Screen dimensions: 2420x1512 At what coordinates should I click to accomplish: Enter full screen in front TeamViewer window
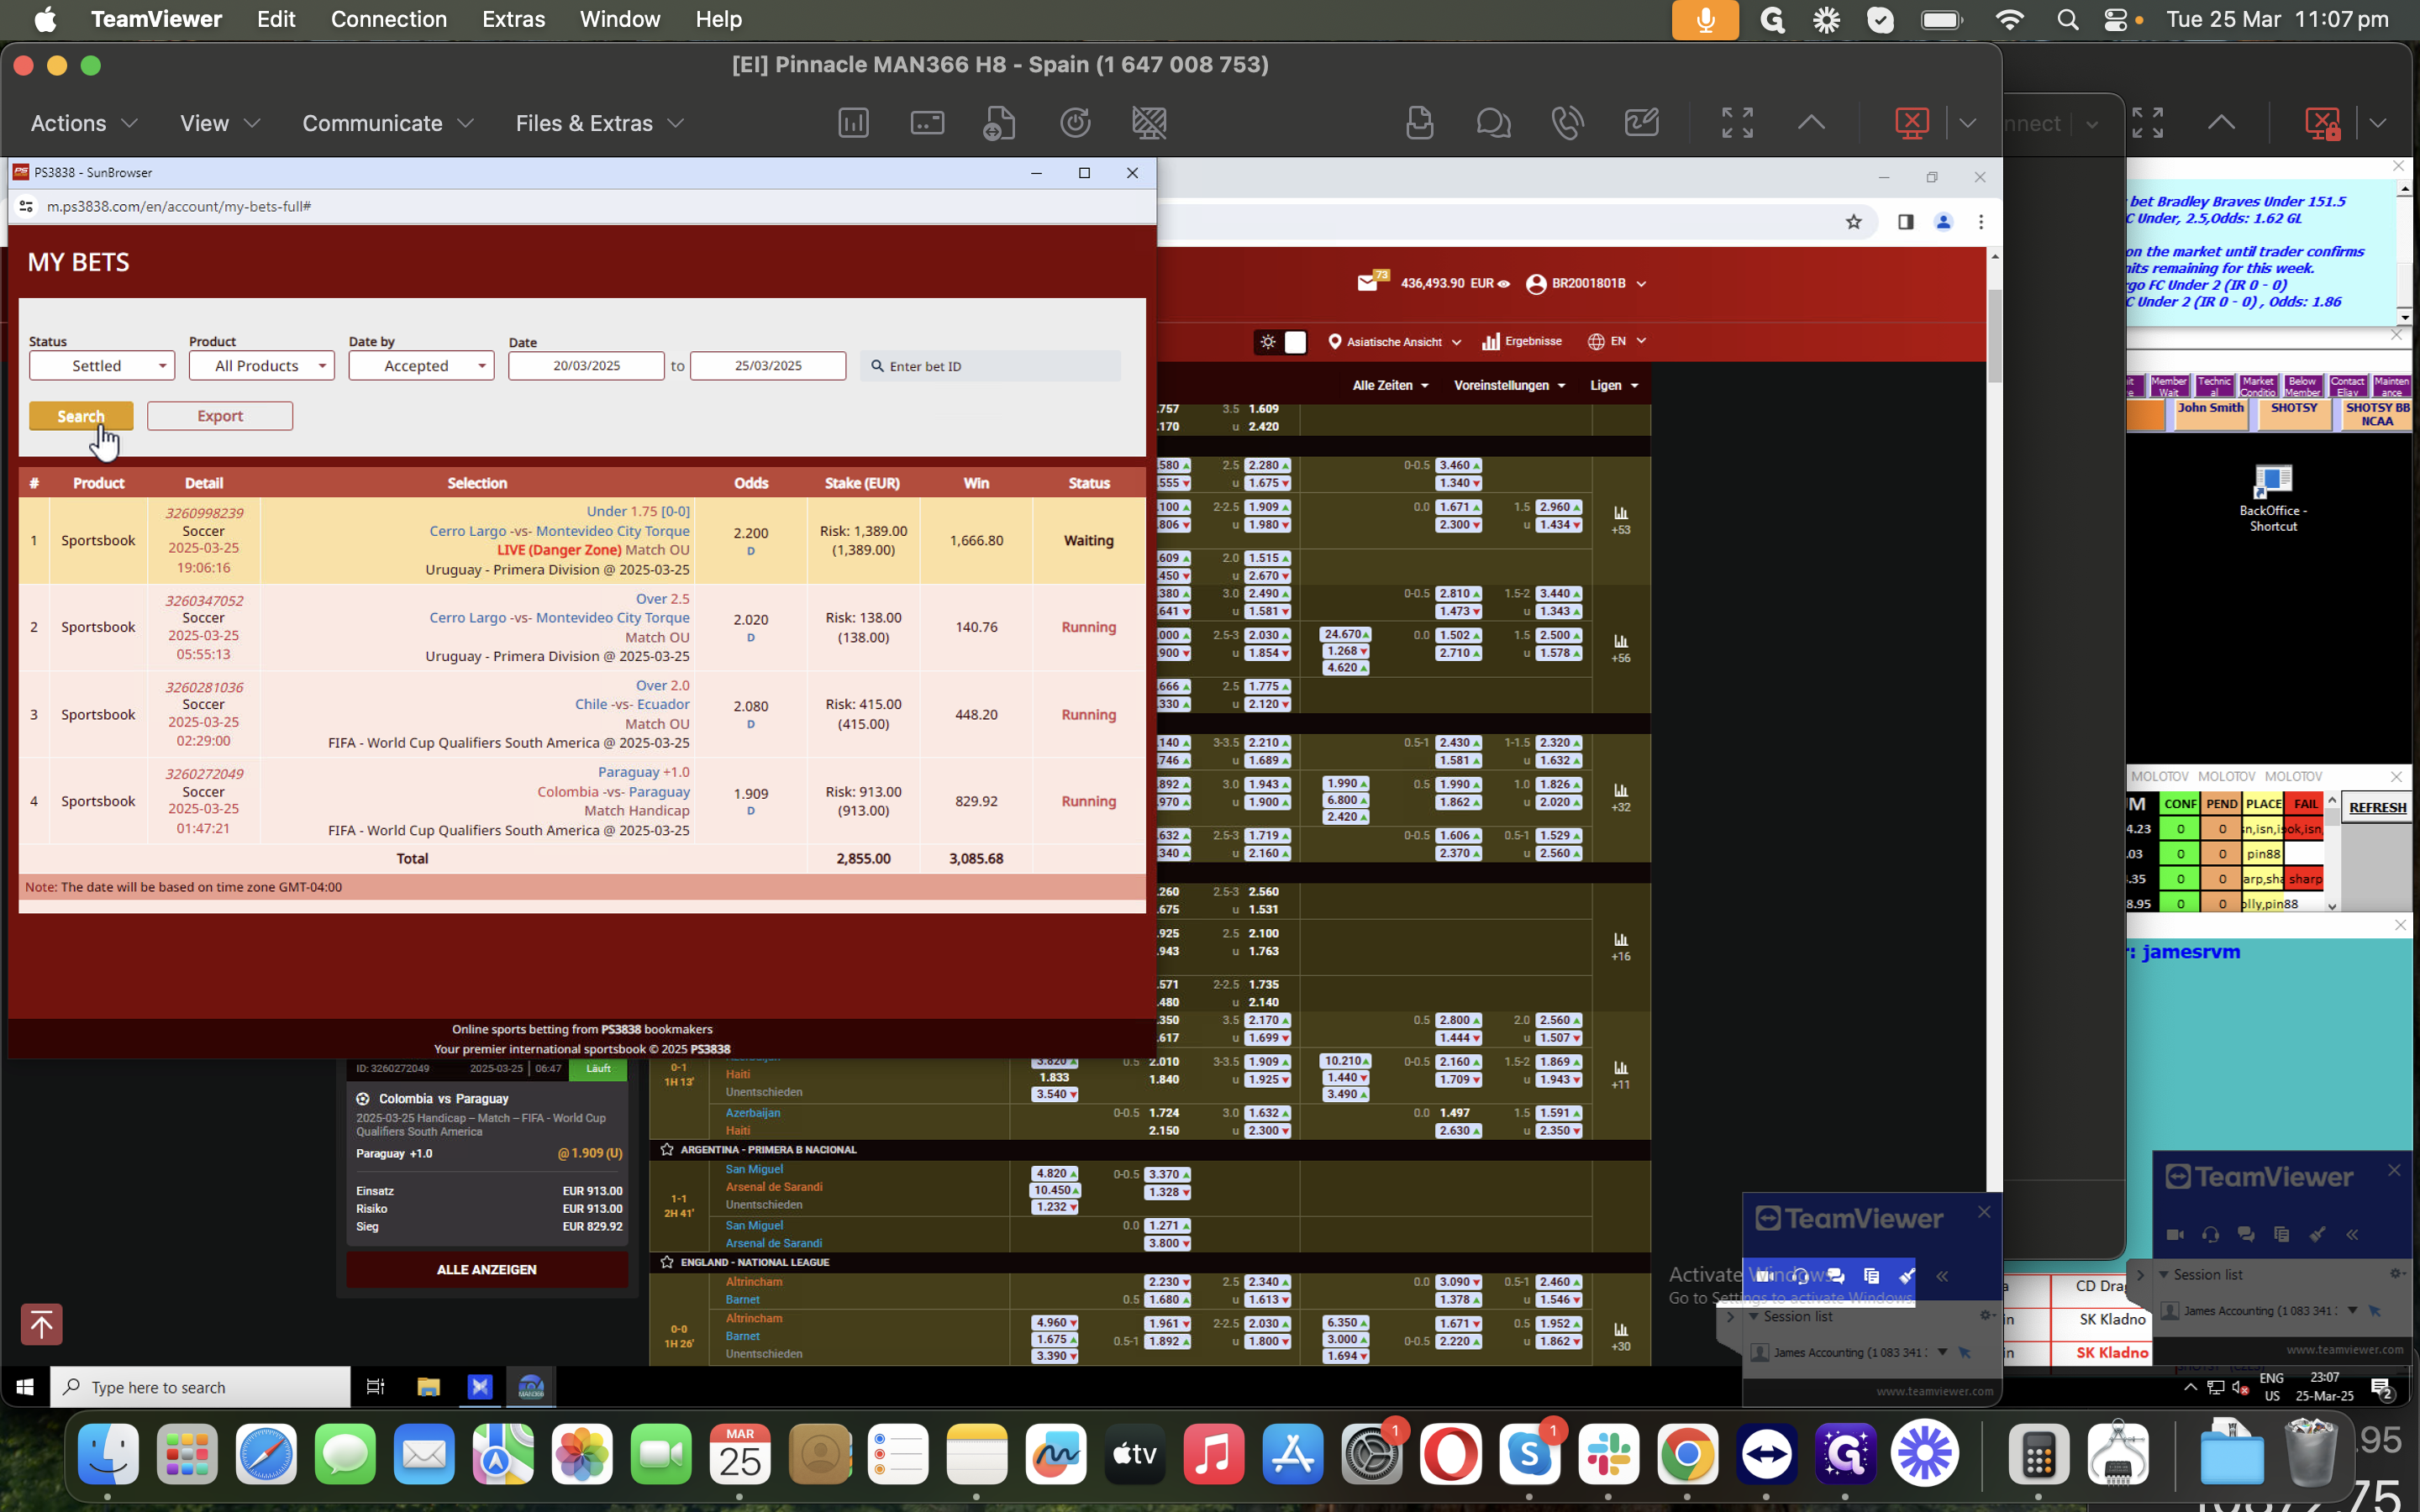[x=1738, y=123]
